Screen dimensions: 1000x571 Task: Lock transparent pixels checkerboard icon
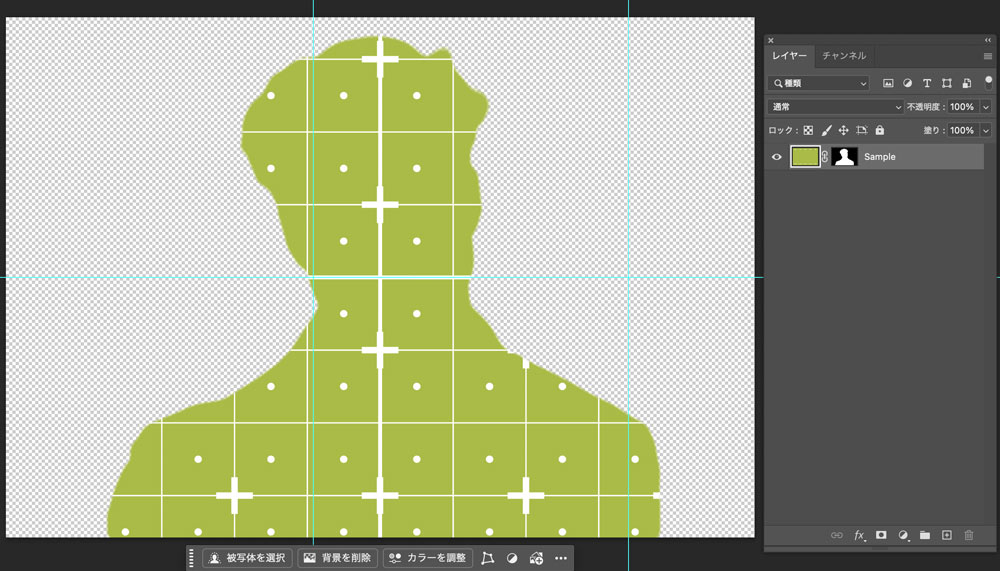[x=808, y=130]
